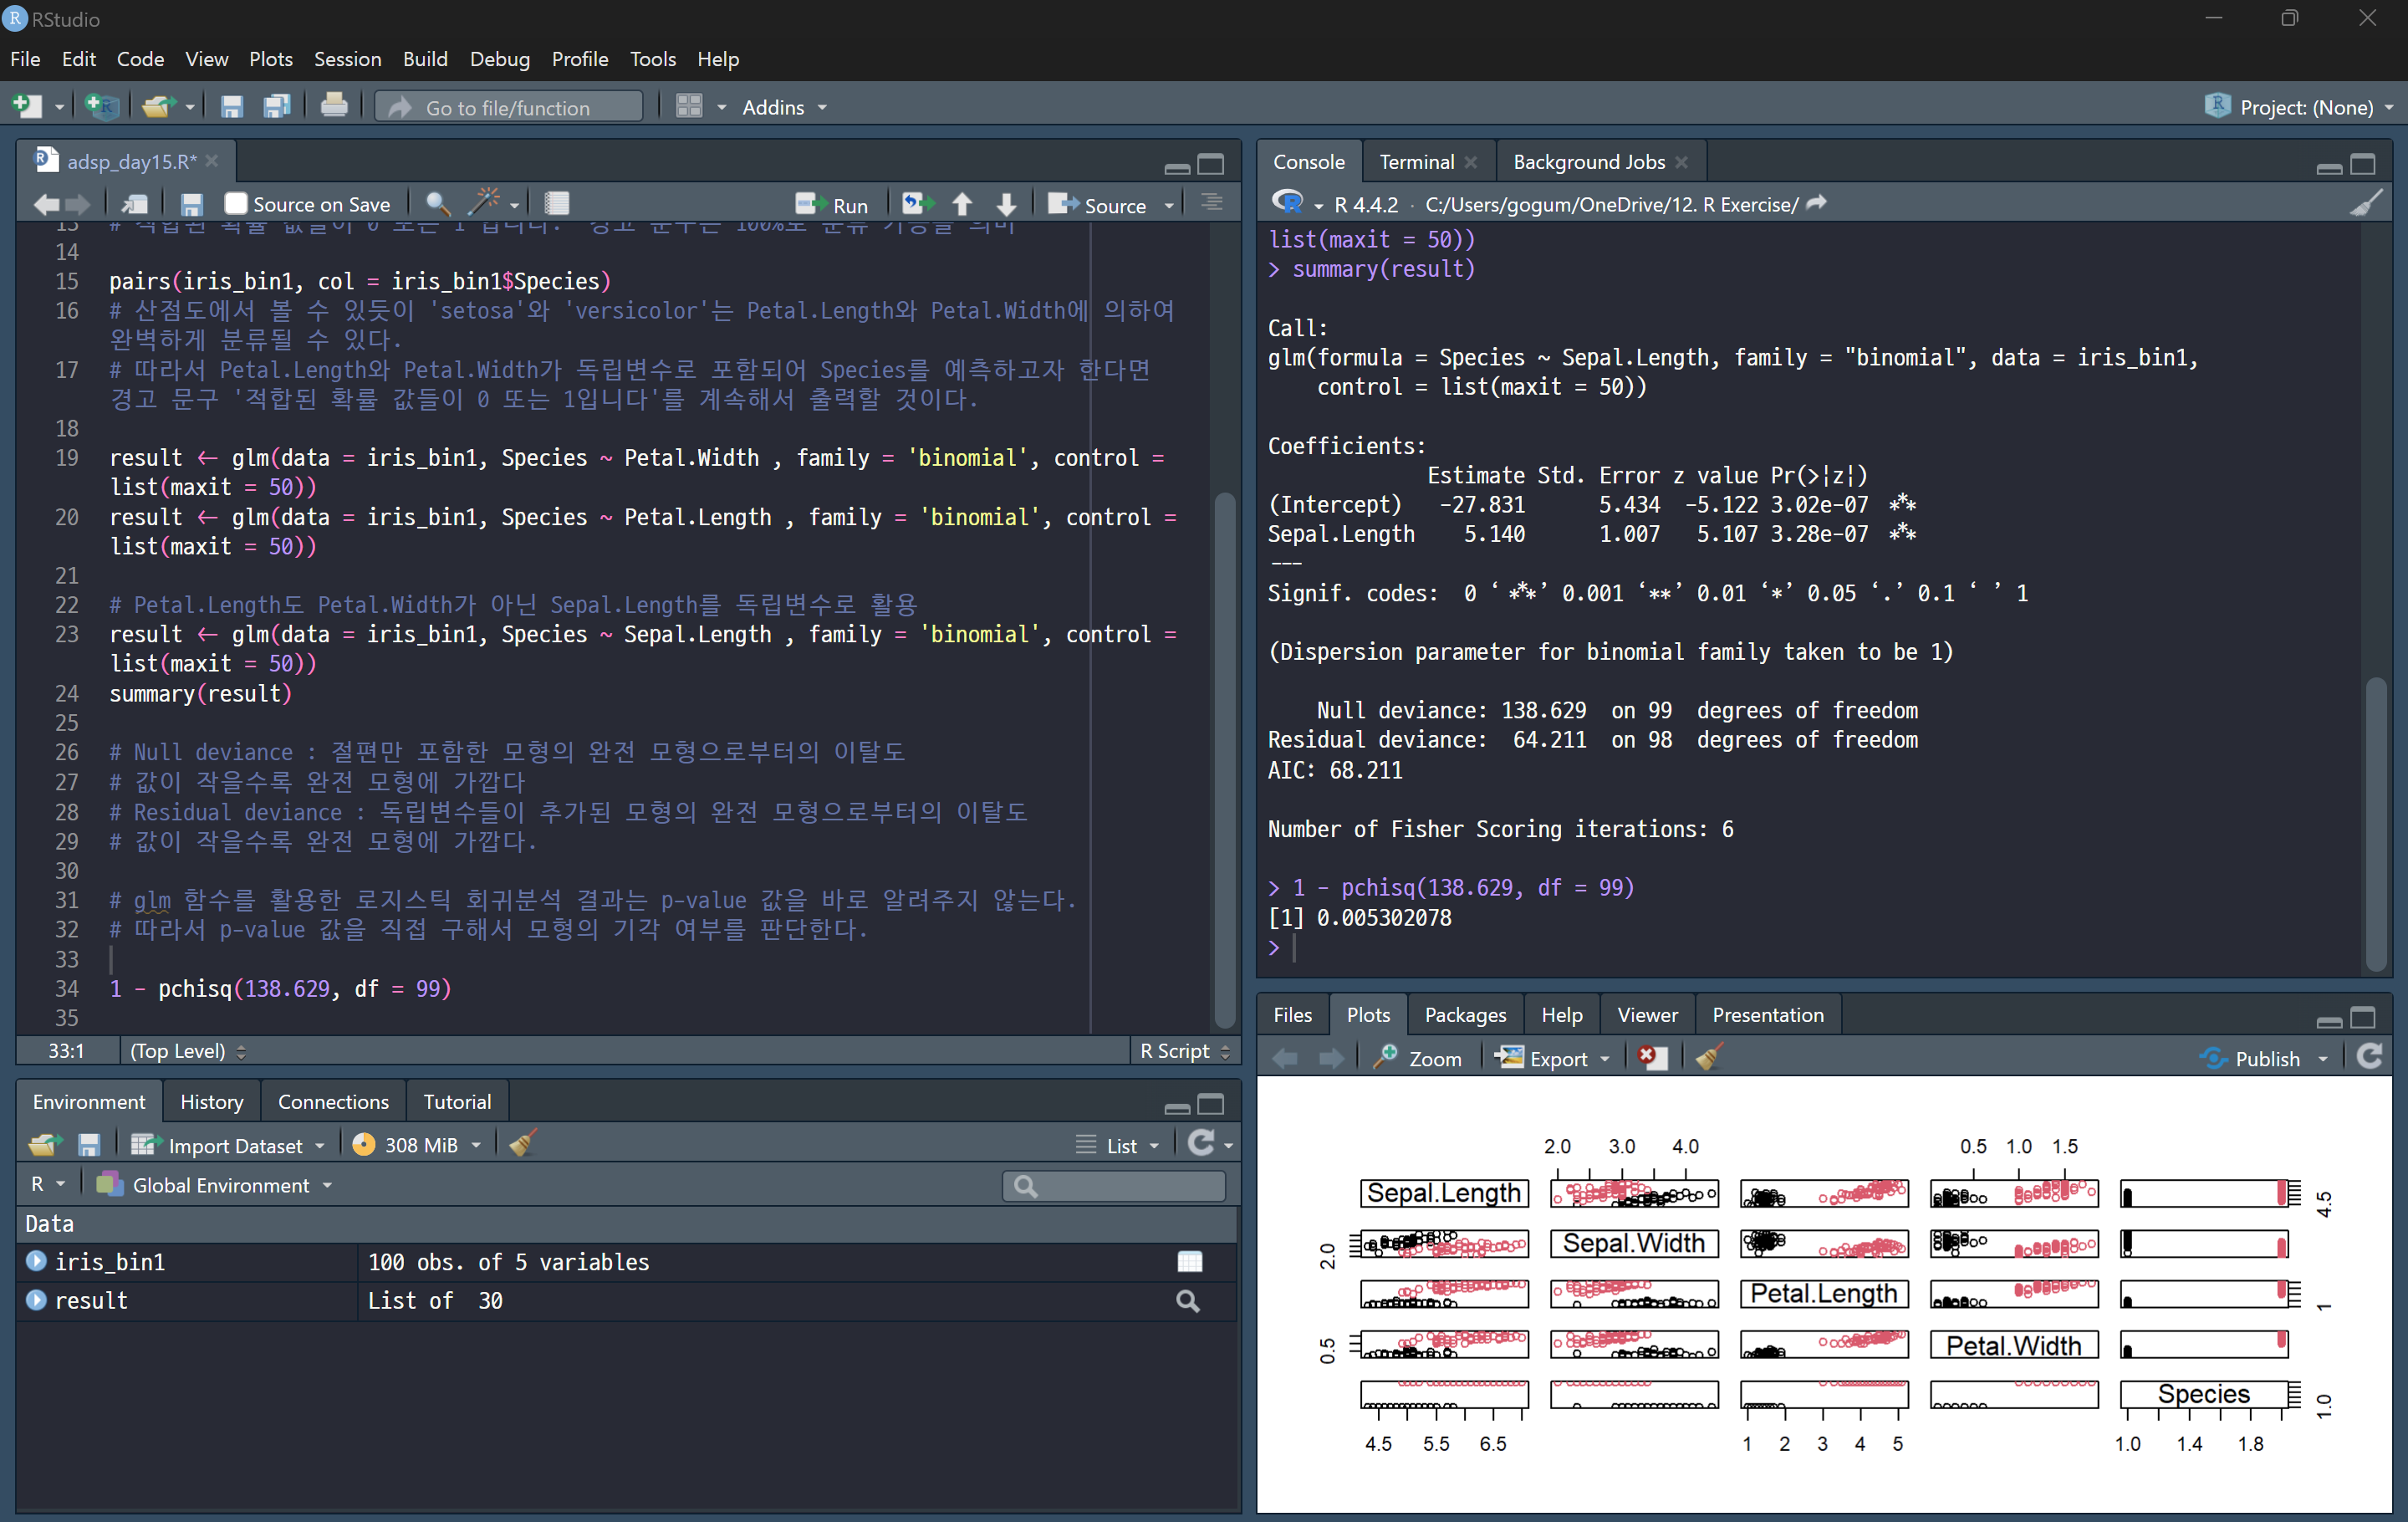The height and width of the screenshot is (1522, 2408).
Task: Minimize the Plots pane
Action: point(2329,1020)
